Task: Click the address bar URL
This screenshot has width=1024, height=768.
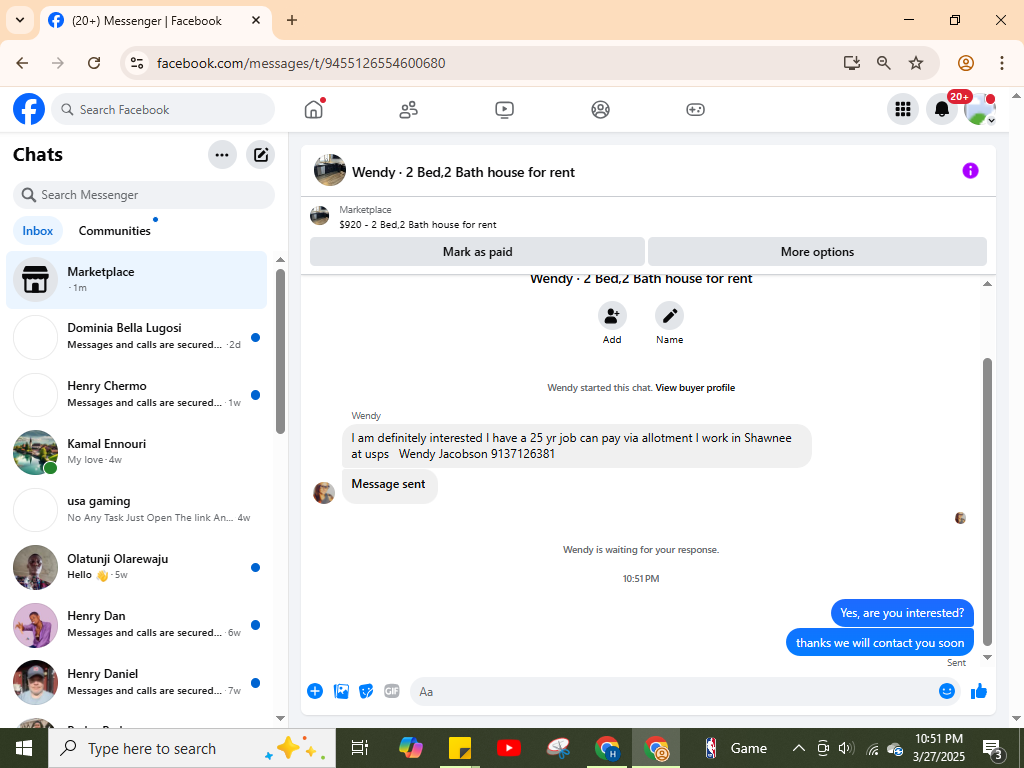Action: click(x=301, y=63)
